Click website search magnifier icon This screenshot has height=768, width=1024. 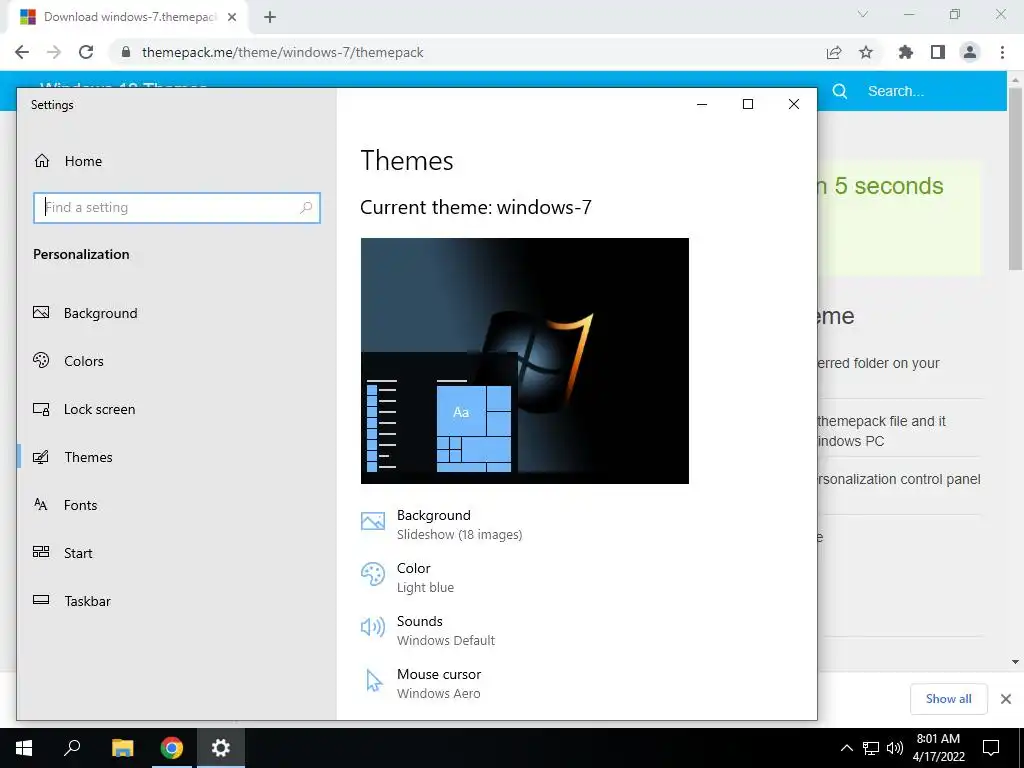pyautogui.click(x=840, y=91)
